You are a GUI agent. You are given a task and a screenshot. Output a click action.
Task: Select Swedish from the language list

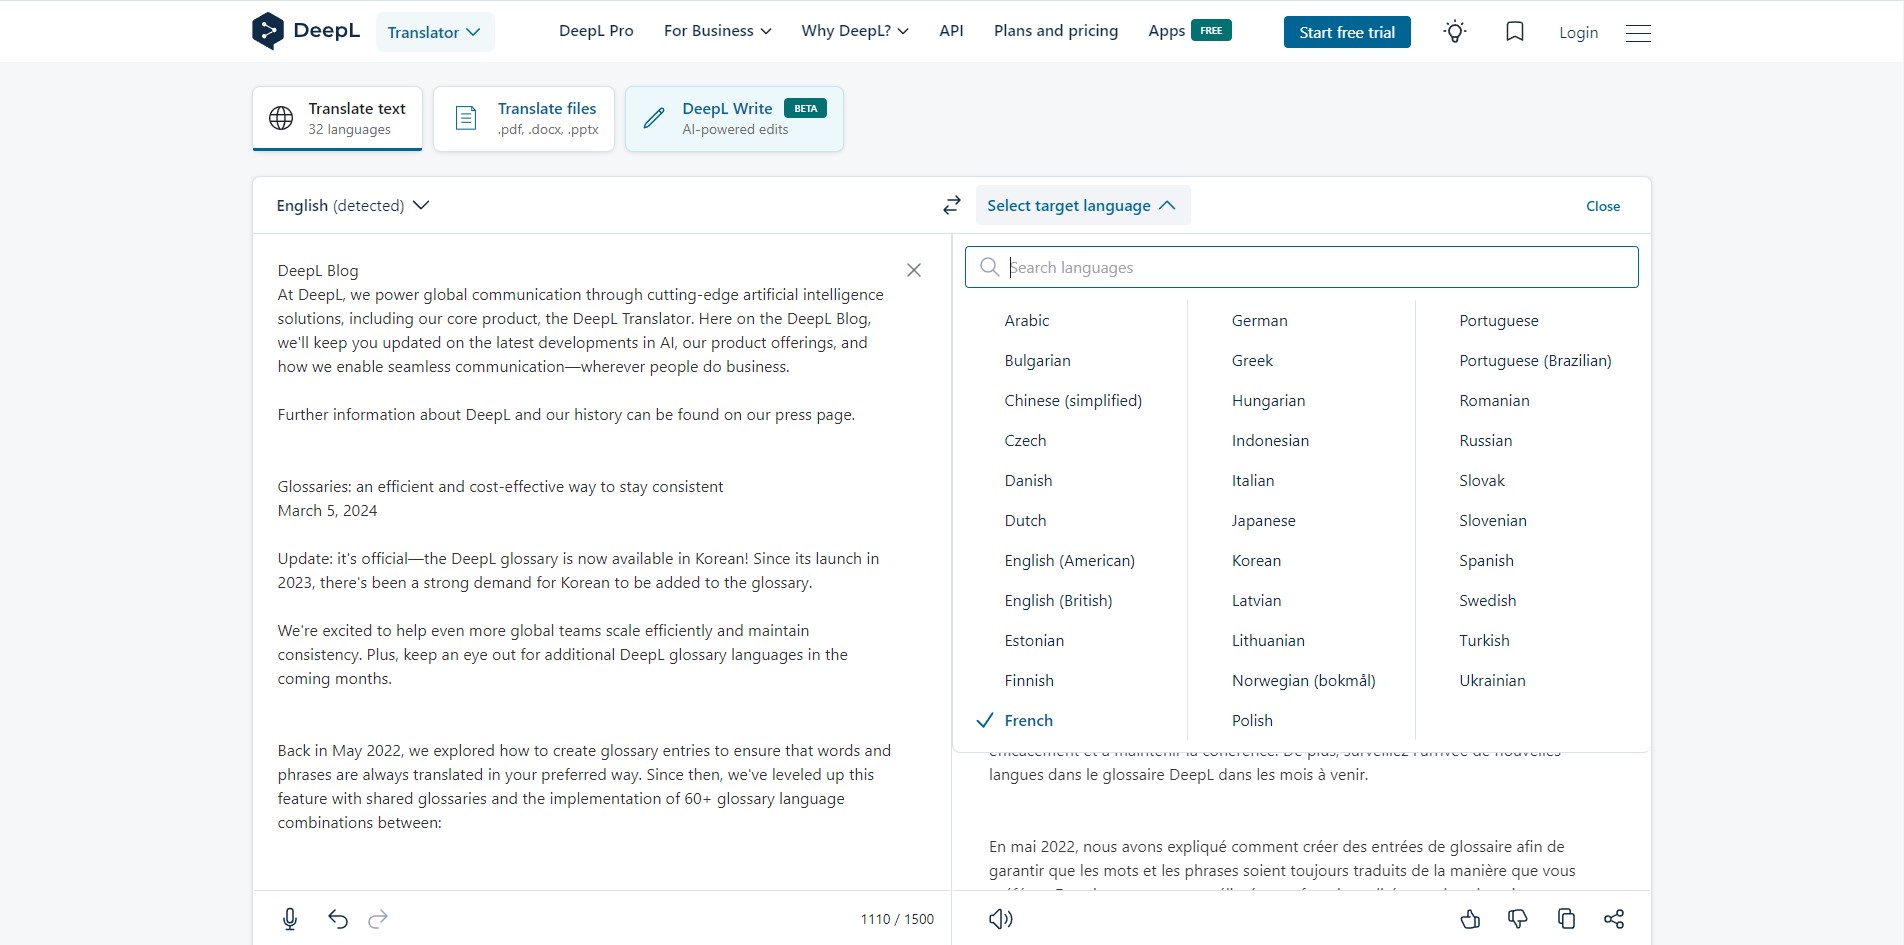pos(1487,600)
